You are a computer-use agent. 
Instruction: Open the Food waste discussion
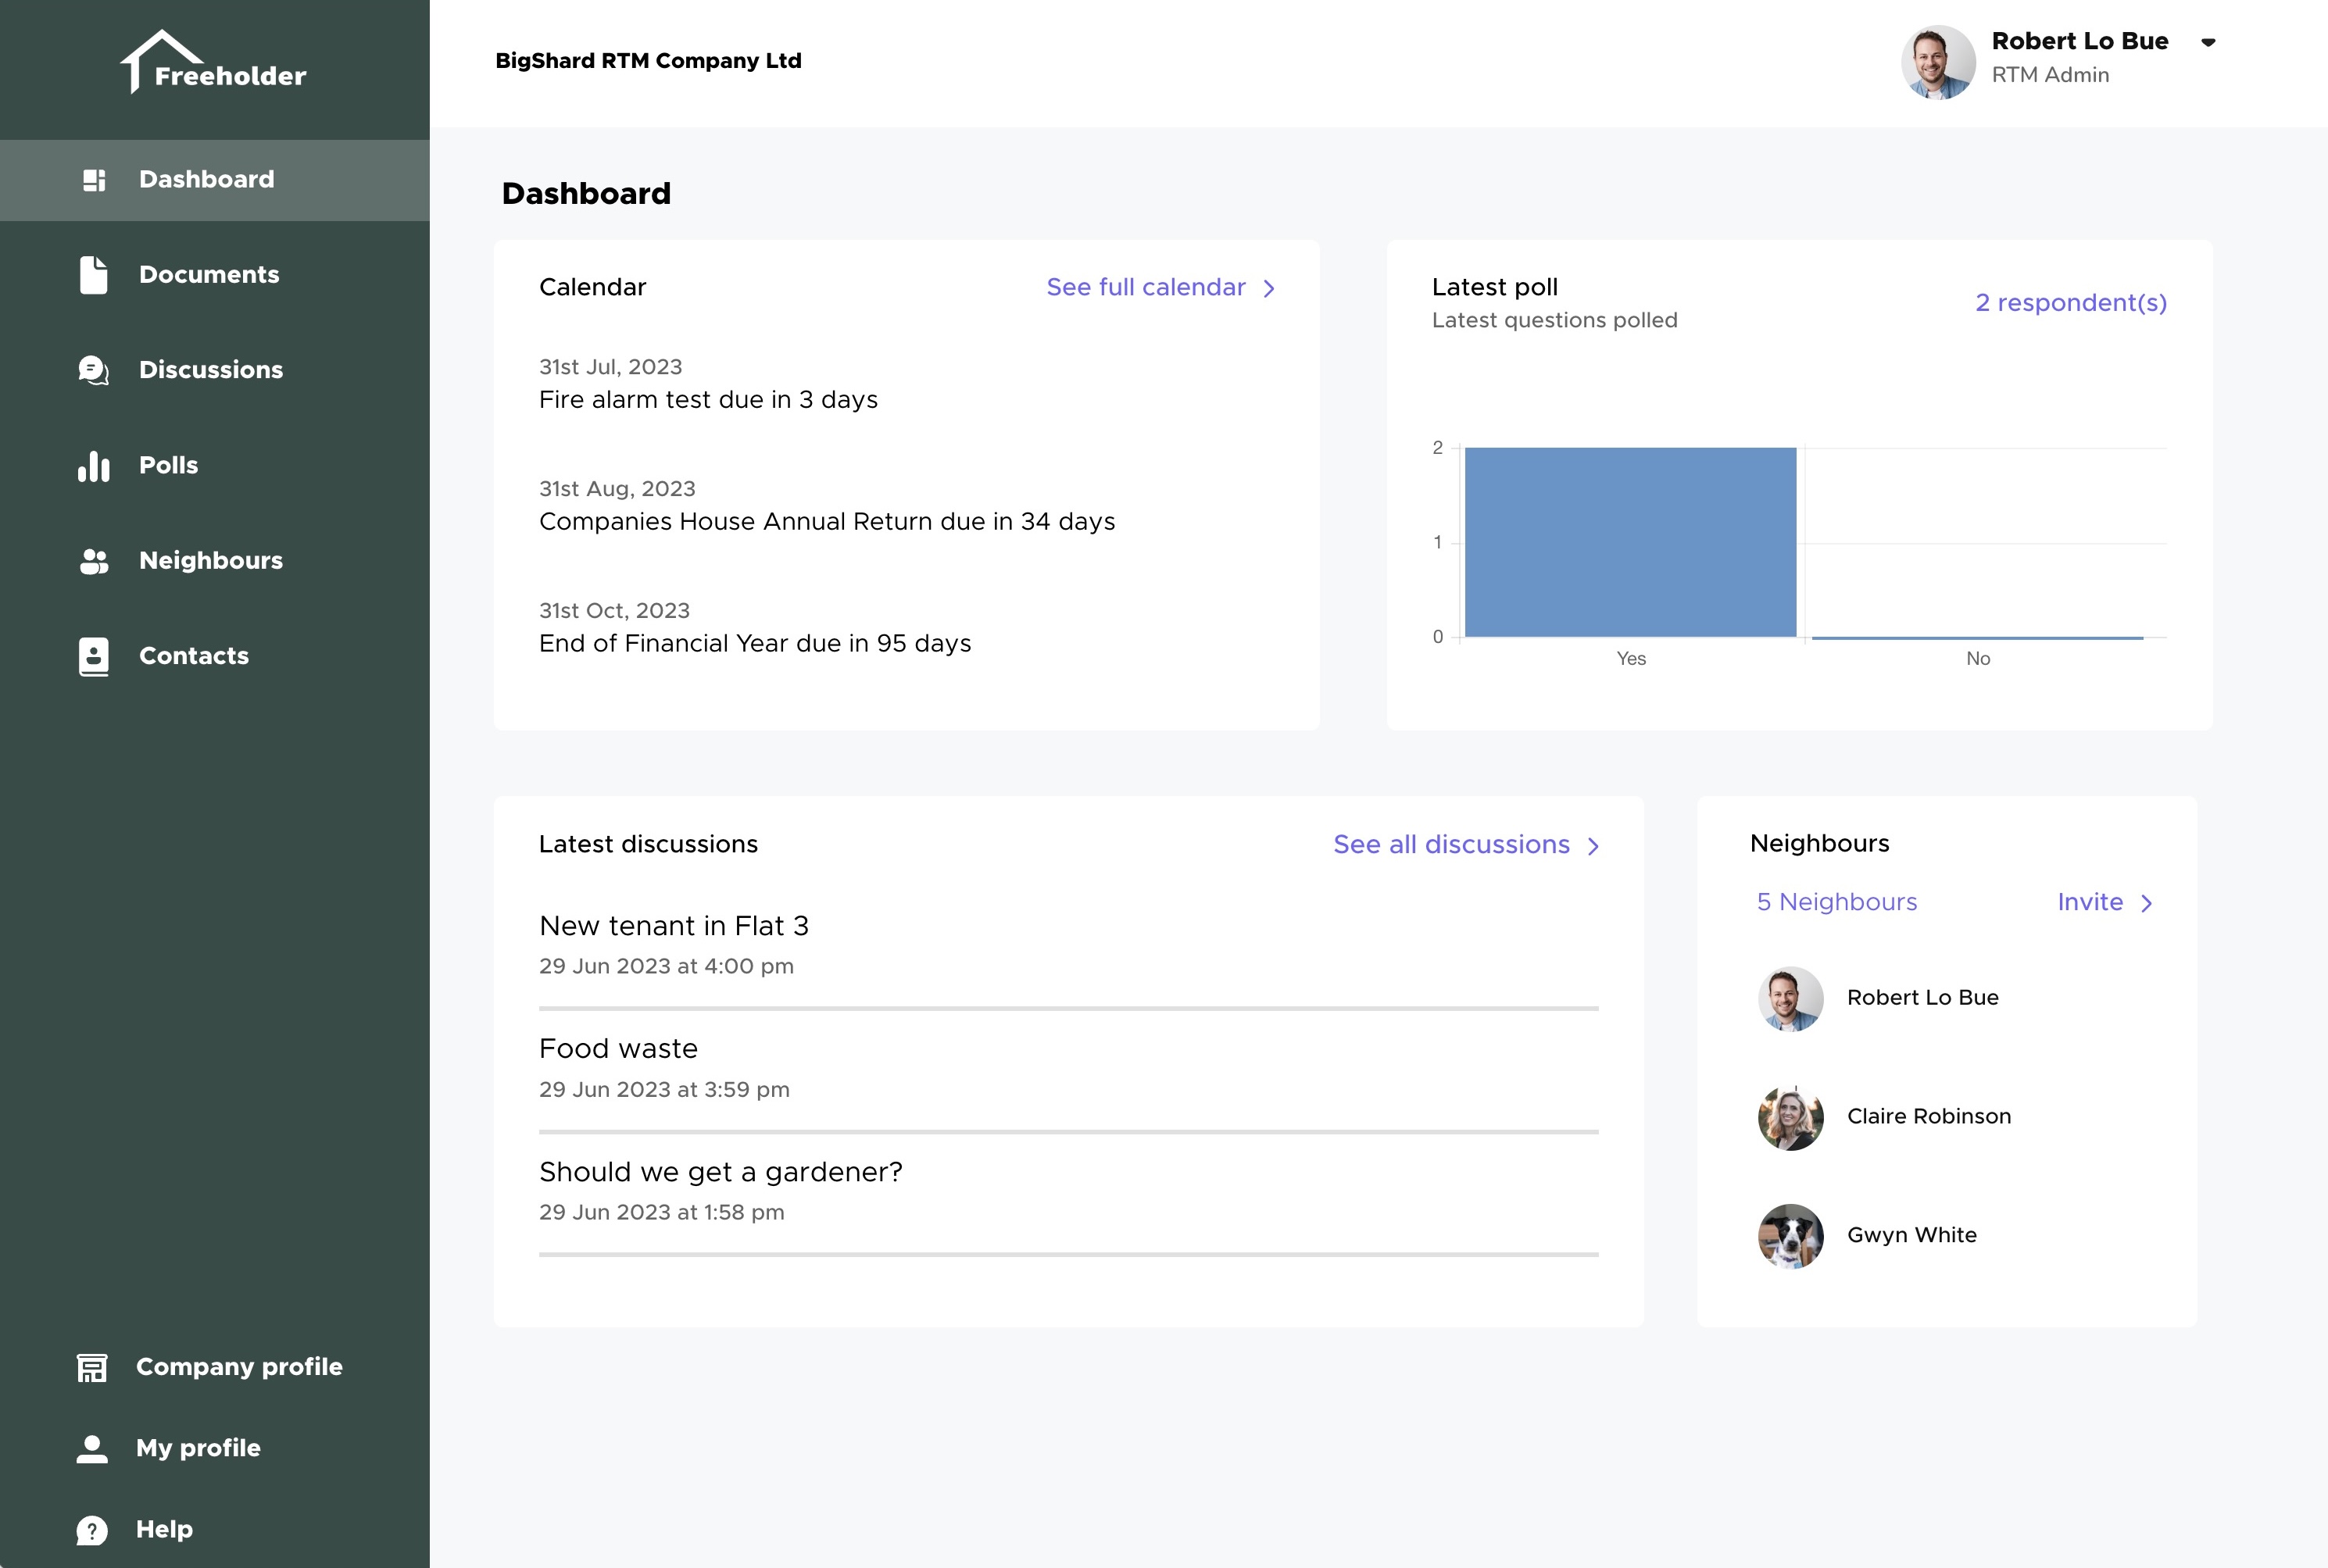[x=618, y=1049]
